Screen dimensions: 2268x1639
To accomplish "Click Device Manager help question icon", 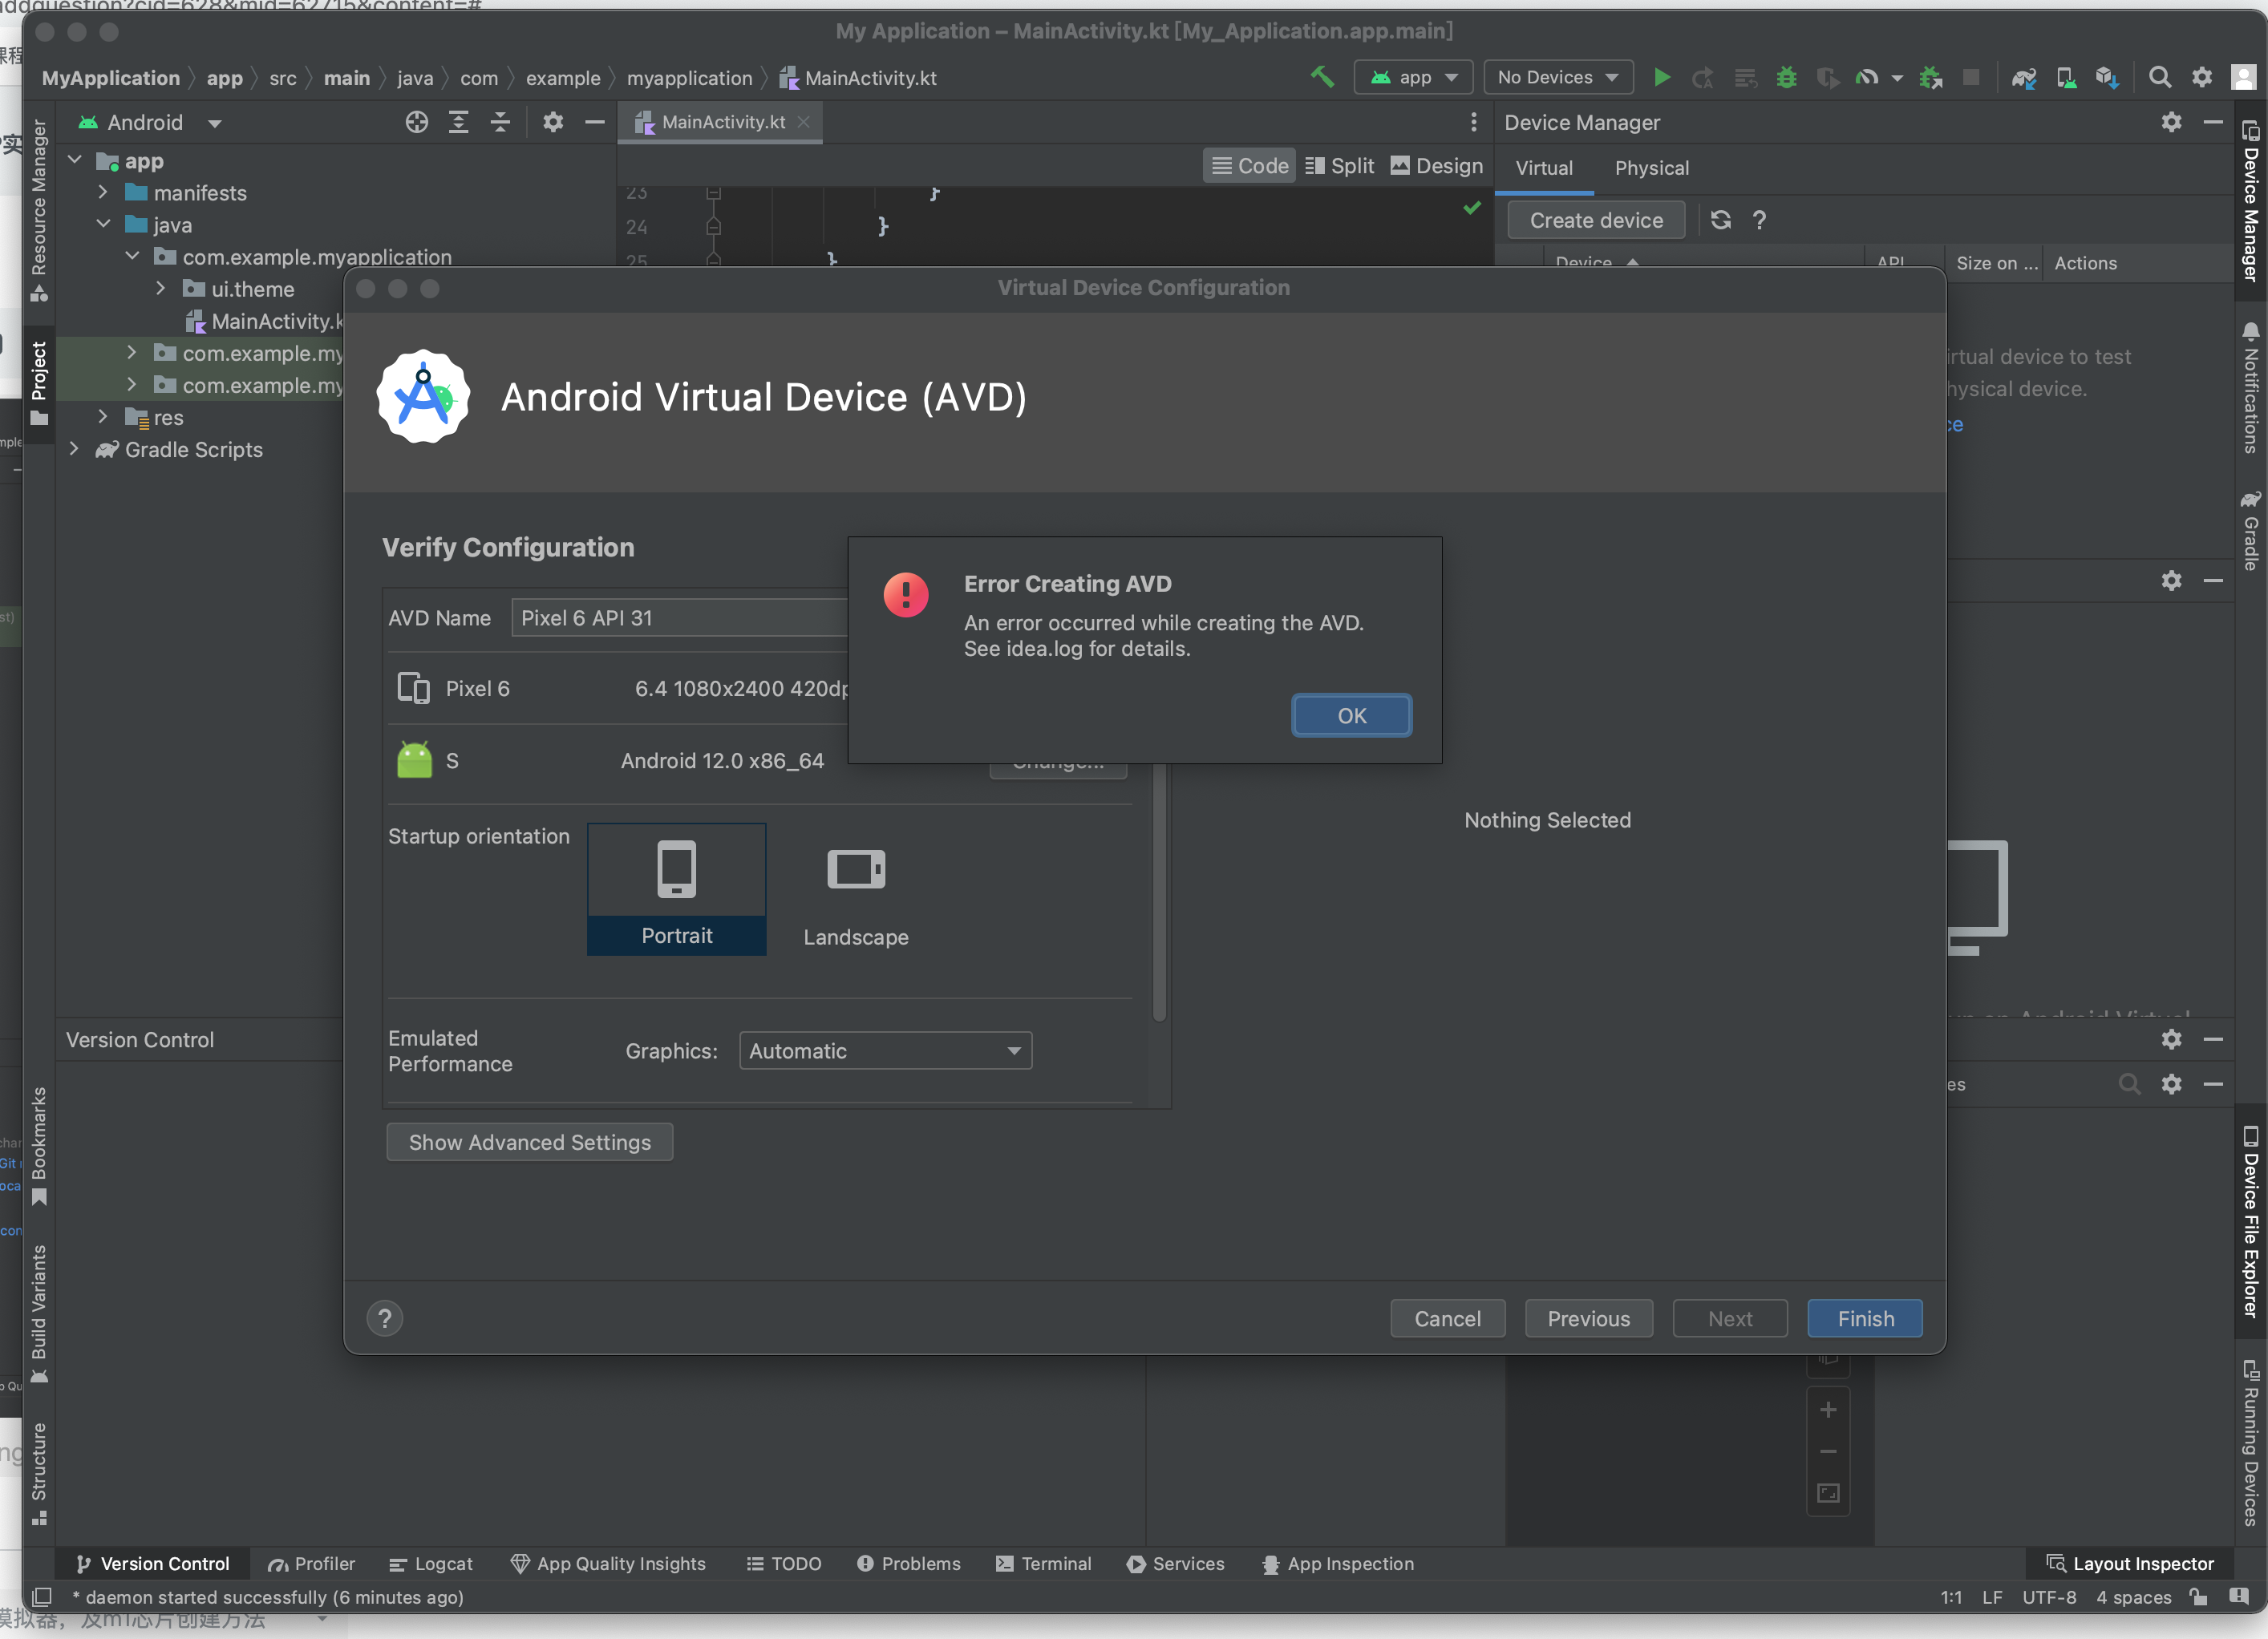I will [x=1759, y=220].
